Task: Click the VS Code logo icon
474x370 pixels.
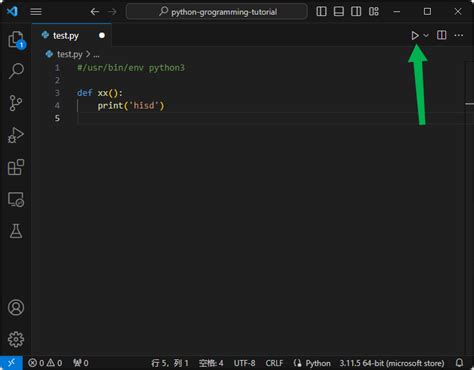Action: pos(12,11)
